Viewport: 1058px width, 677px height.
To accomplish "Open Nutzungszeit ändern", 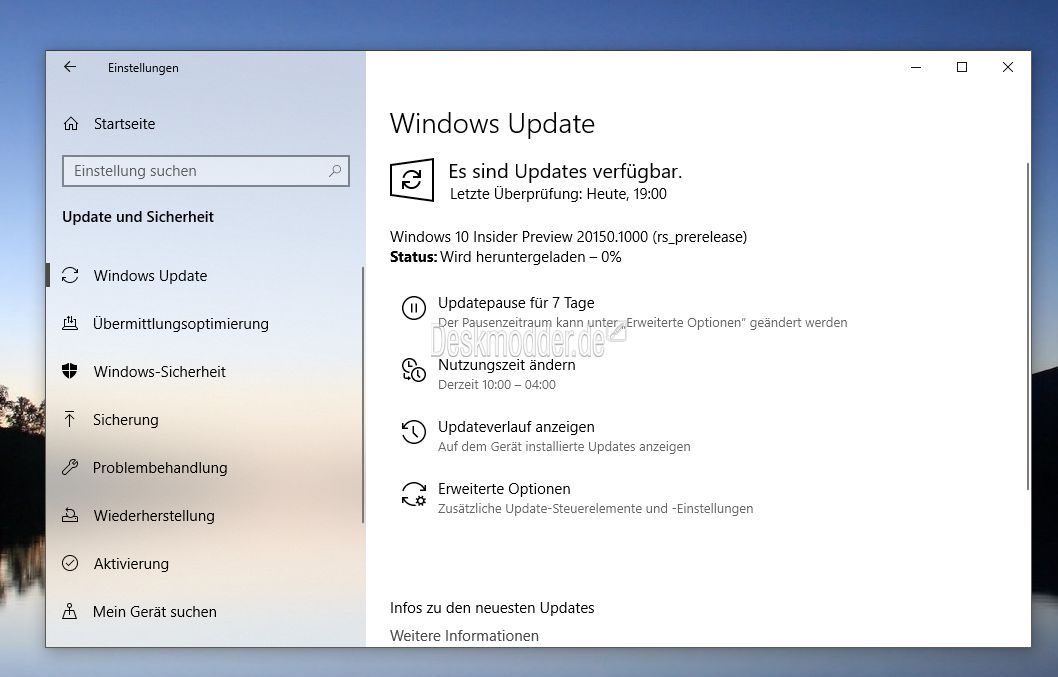I will (x=507, y=364).
